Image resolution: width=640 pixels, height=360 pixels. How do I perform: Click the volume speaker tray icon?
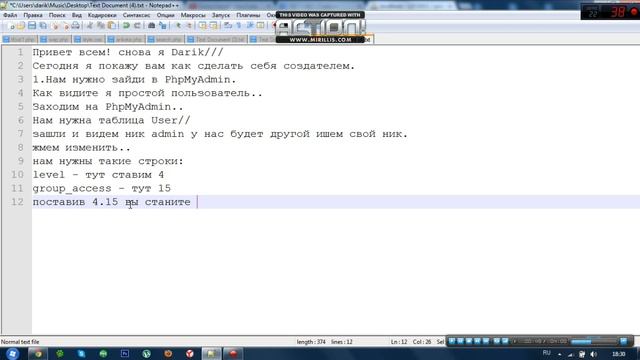(593, 354)
